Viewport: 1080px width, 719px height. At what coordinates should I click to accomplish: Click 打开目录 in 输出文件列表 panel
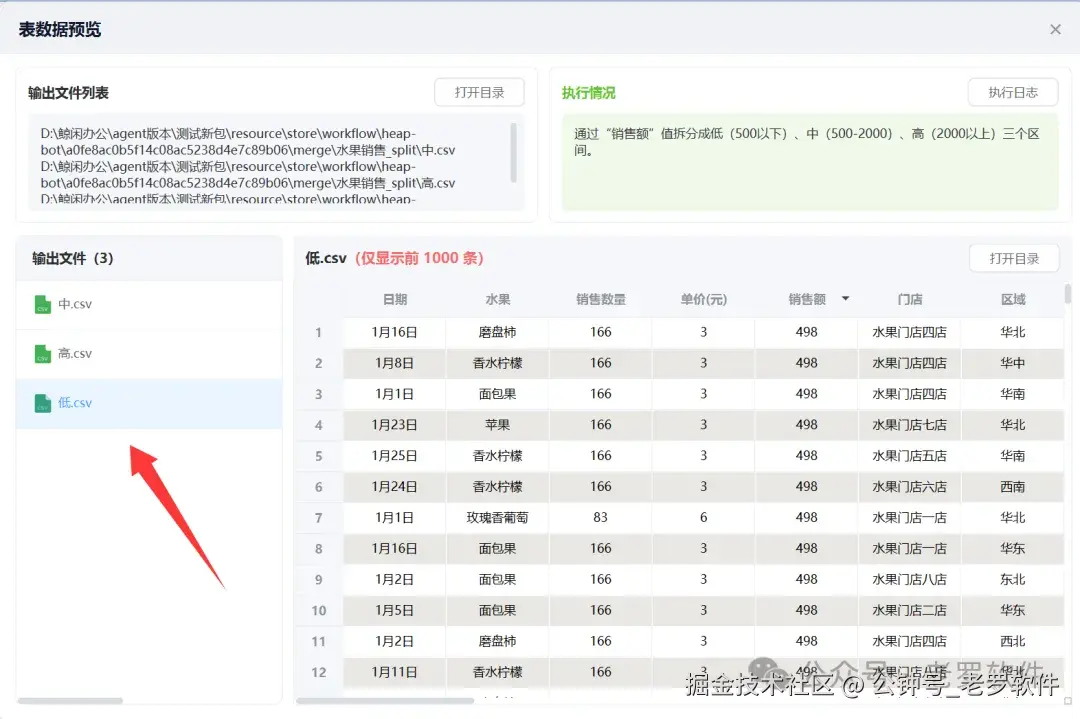[x=479, y=92]
